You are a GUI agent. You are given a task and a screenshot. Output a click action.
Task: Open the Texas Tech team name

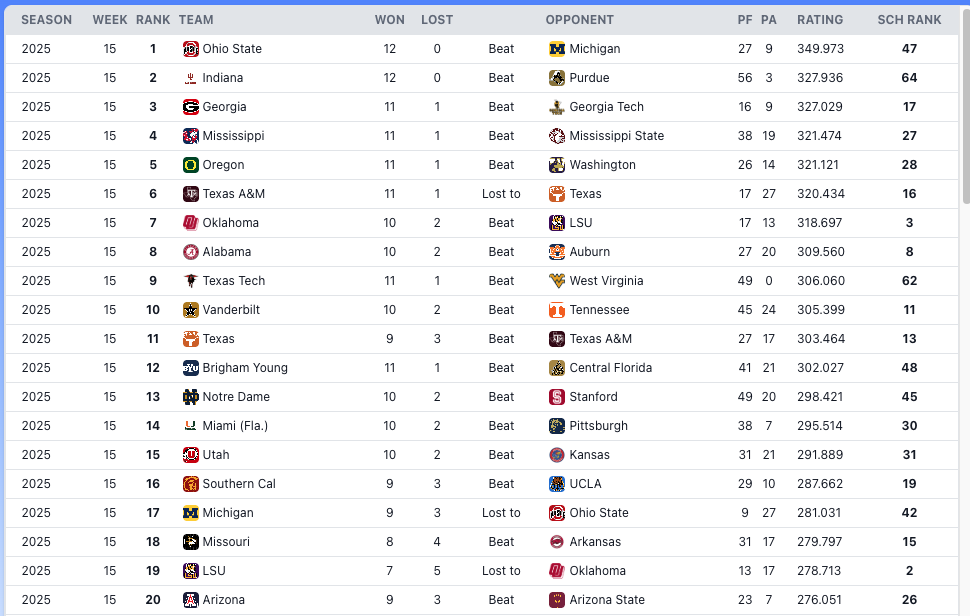[234, 281]
